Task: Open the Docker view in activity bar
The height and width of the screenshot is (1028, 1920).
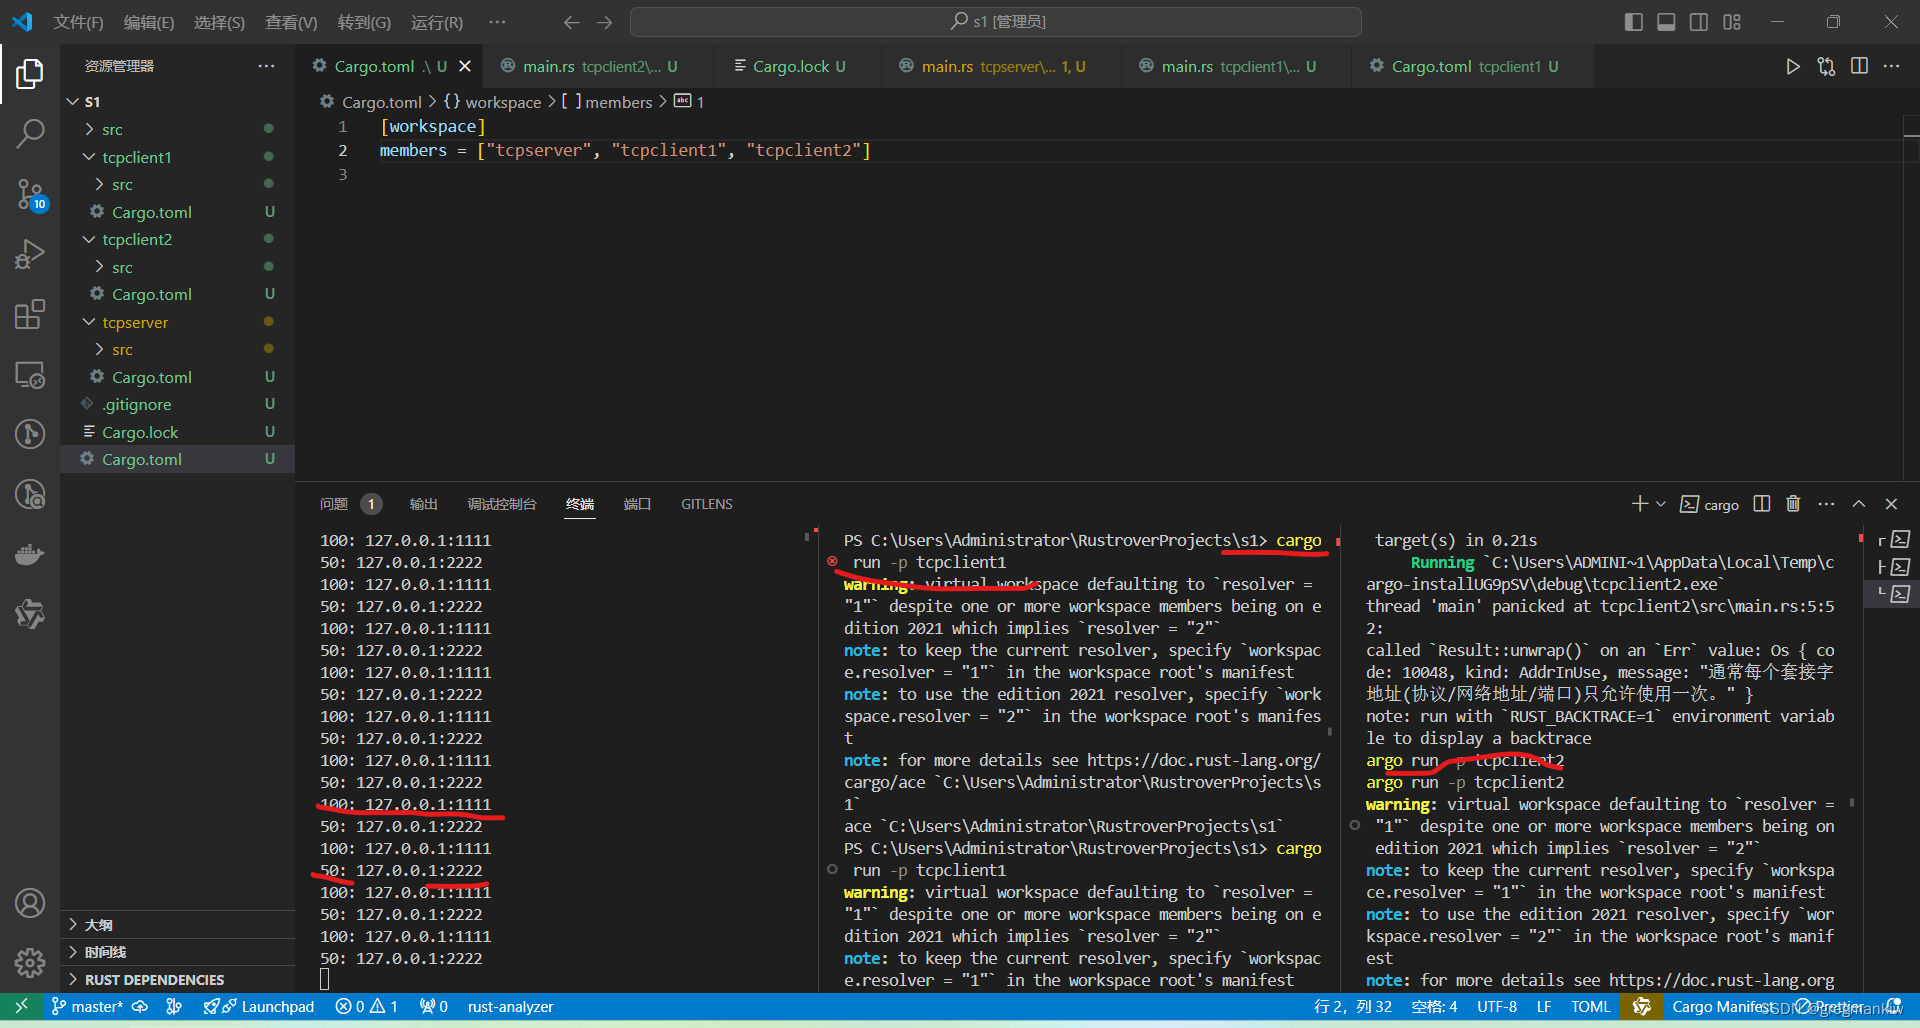Action: pyautogui.click(x=30, y=554)
